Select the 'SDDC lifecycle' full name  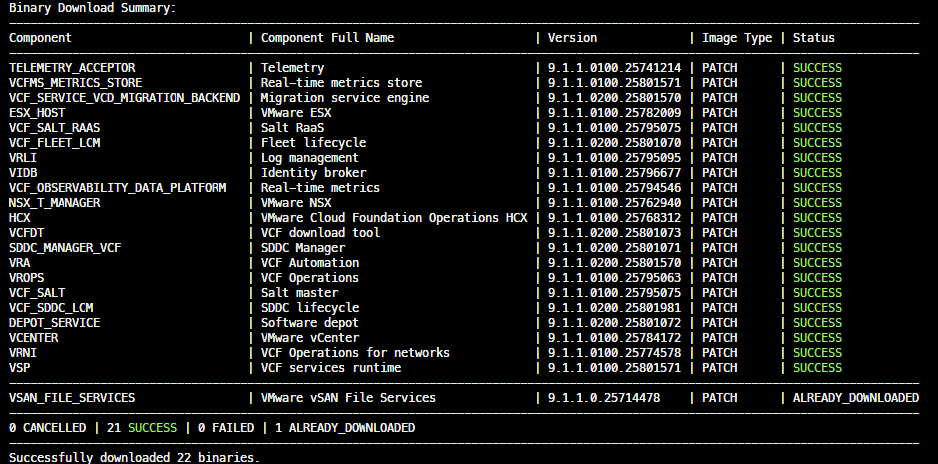[310, 307]
